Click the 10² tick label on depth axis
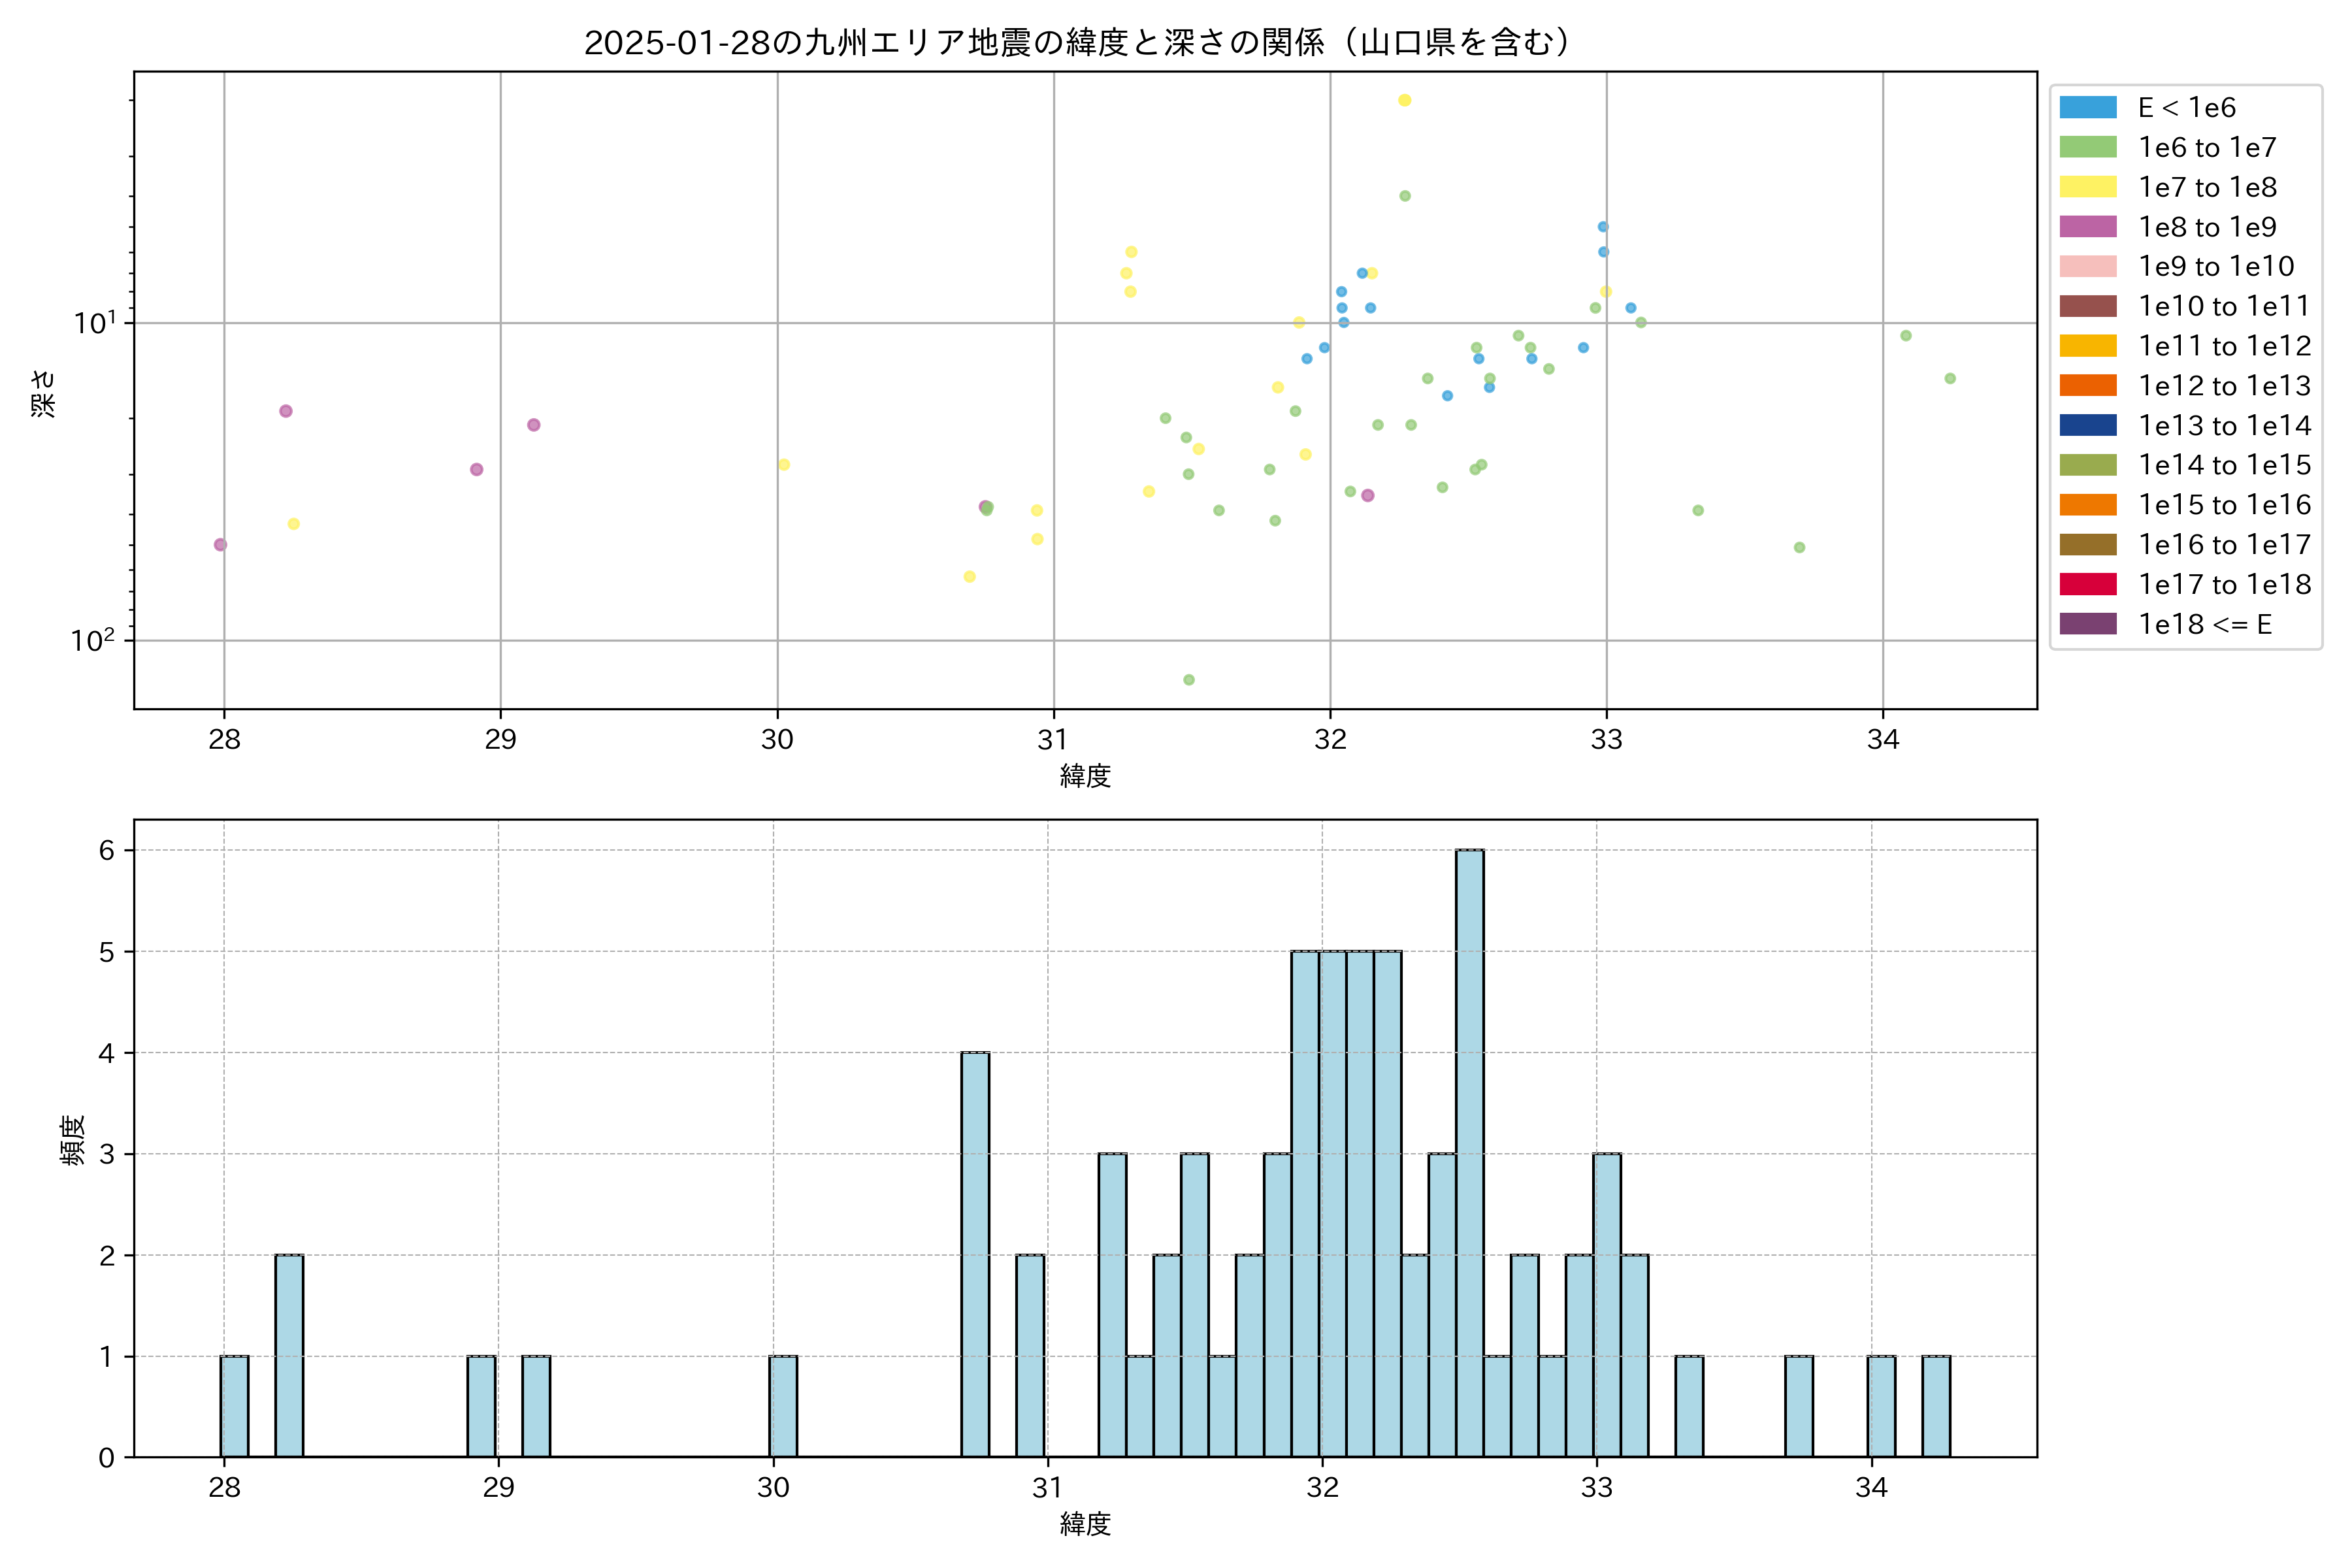This screenshot has width=2352, height=1568. point(93,640)
